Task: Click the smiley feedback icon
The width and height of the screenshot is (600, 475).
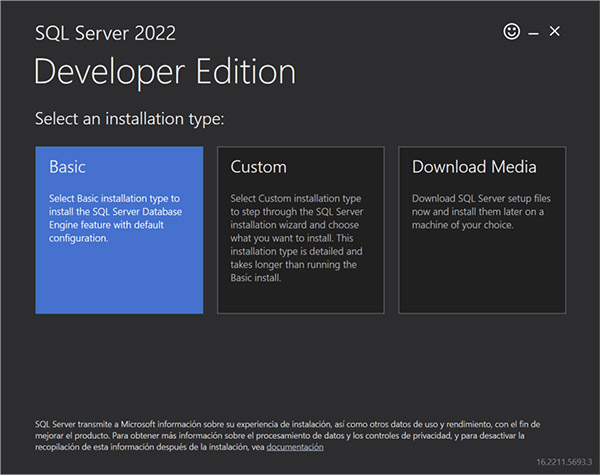Action: pos(512,31)
